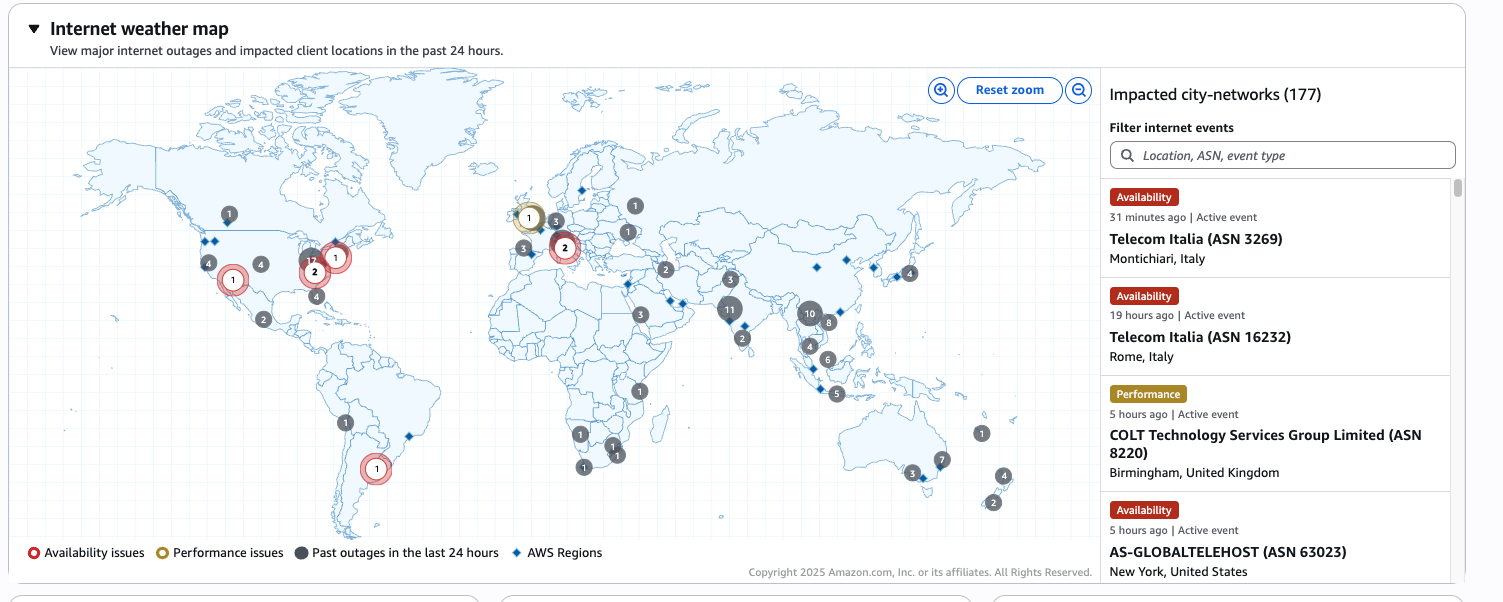Screen dimensions: 1503x602
Task: Open the outage cluster 10 in Southeast Asia
Action: click(x=809, y=314)
